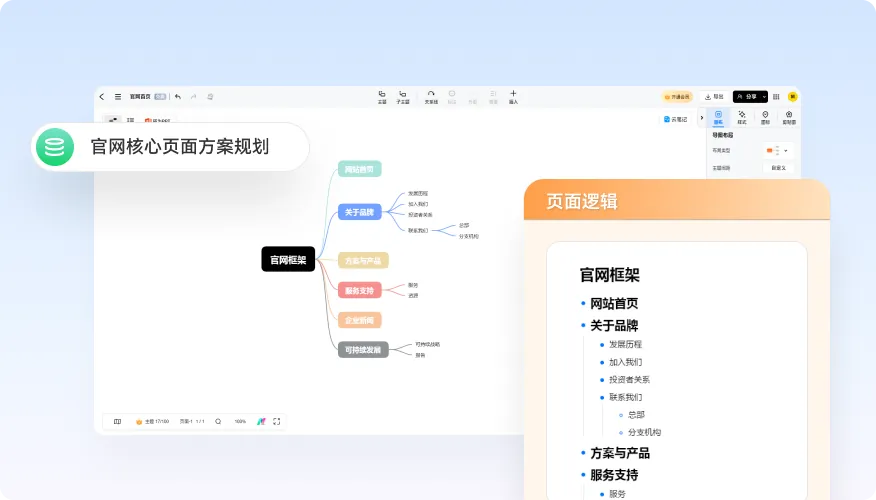
Task: Click the apps grid icon in the header
Action: click(x=776, y=97)
